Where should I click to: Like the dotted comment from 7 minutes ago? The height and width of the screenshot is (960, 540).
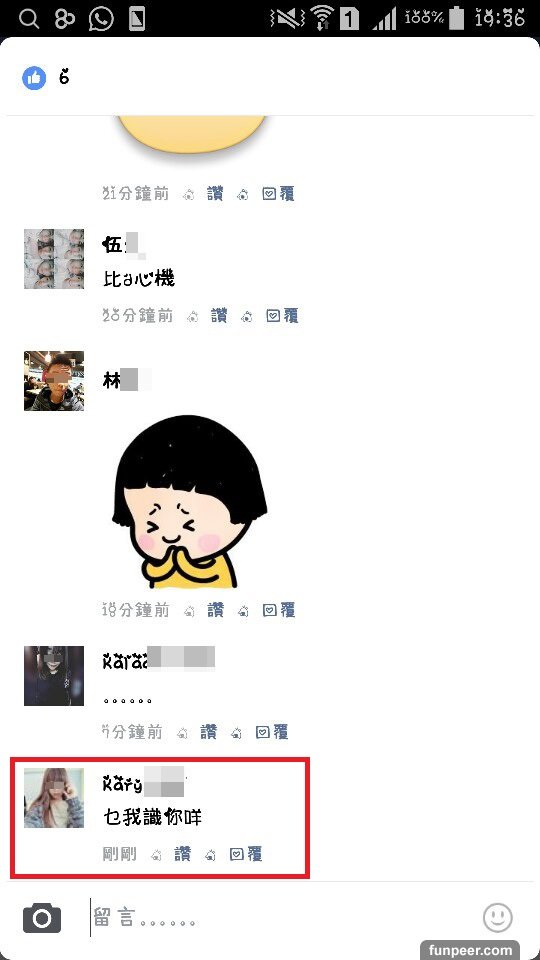[208, 732]
